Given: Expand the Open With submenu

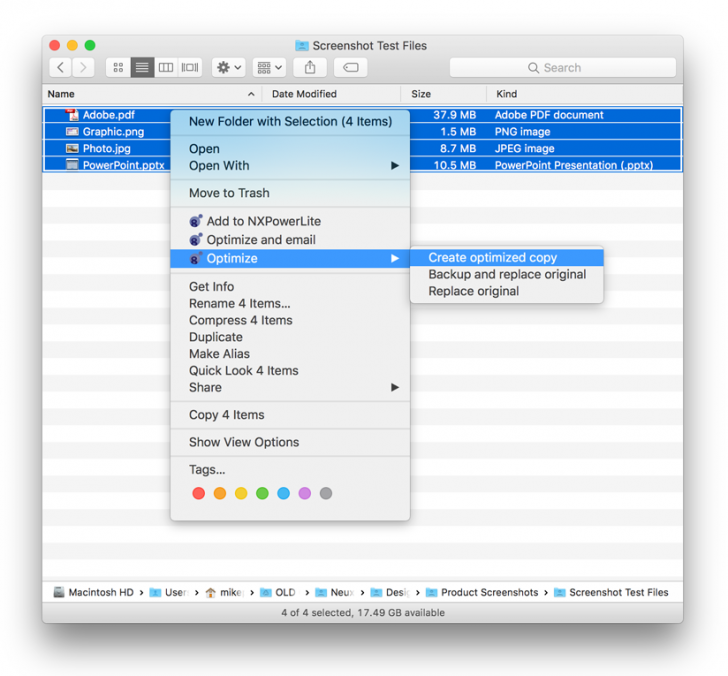Looking at the screenshot, I should click(x=290, y=166).
